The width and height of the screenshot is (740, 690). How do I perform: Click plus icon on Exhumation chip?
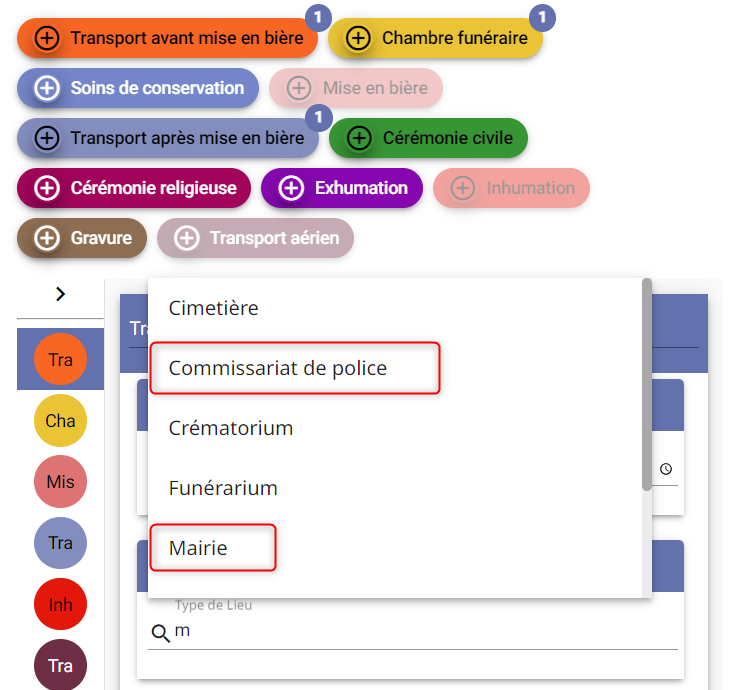290,188
